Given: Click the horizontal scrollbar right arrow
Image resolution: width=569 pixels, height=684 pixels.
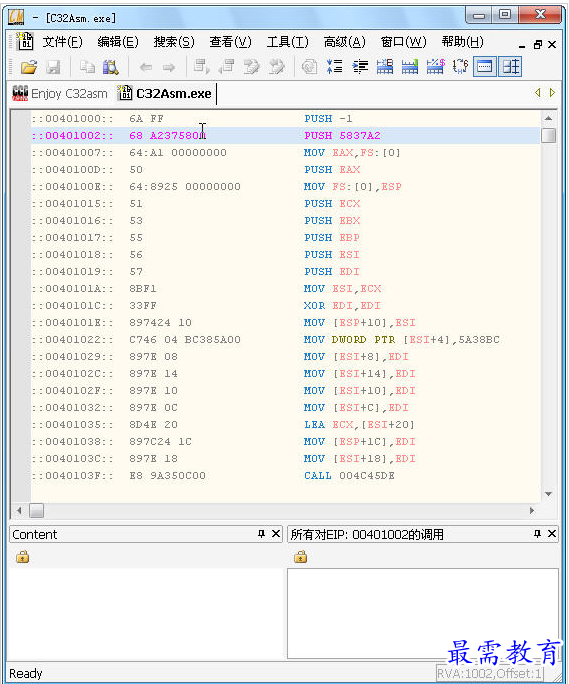Looking at the screenshot, I should pos(532,510).
